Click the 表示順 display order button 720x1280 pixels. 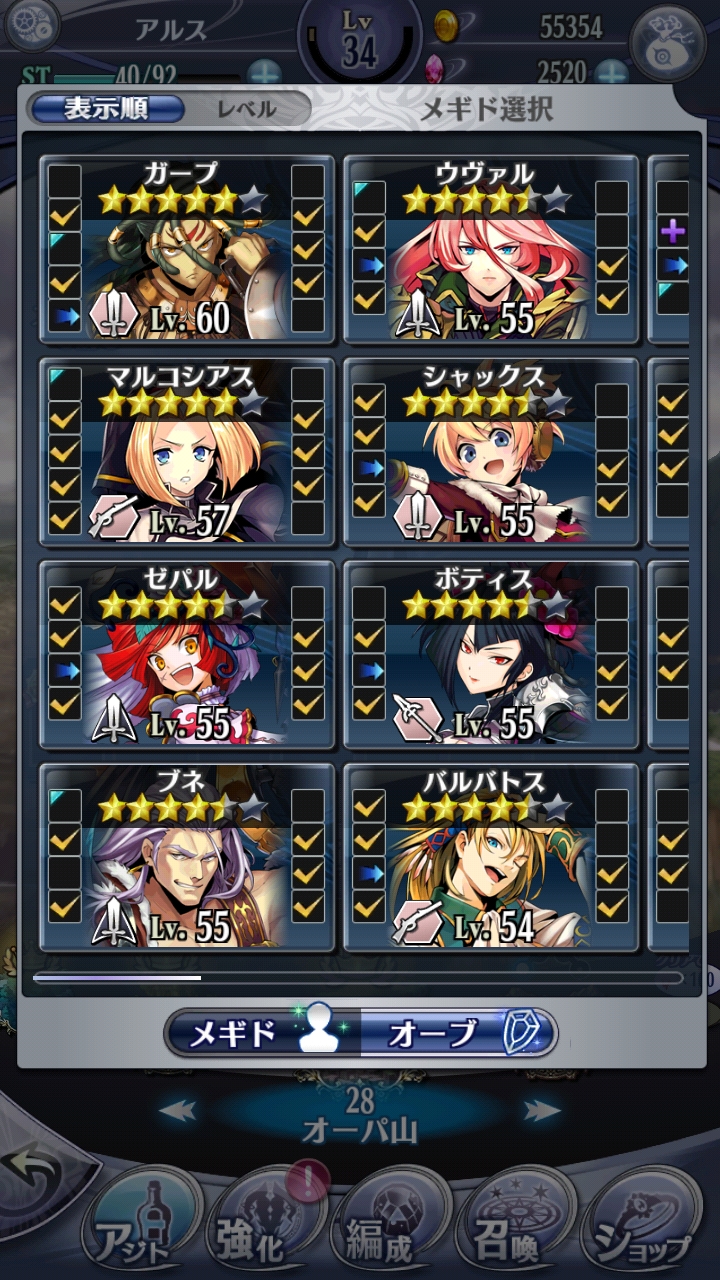(x=107, y=109)
